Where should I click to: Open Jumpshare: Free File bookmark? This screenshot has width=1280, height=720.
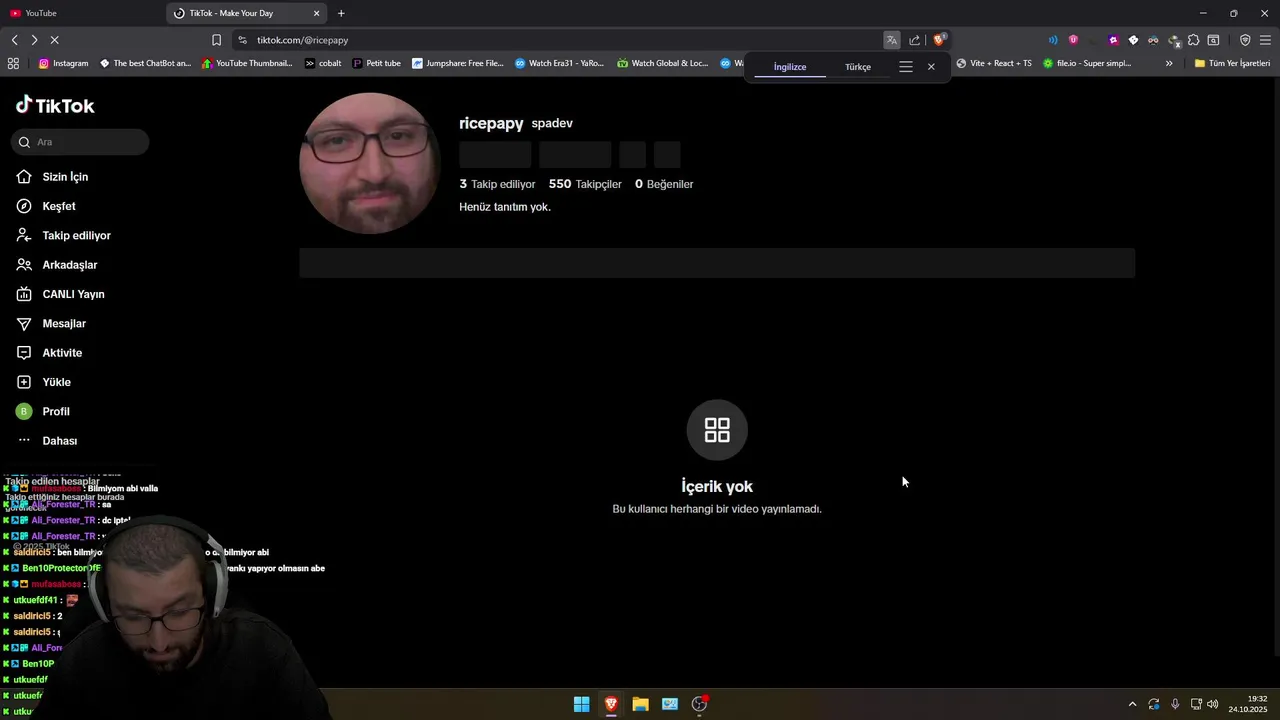458,63
